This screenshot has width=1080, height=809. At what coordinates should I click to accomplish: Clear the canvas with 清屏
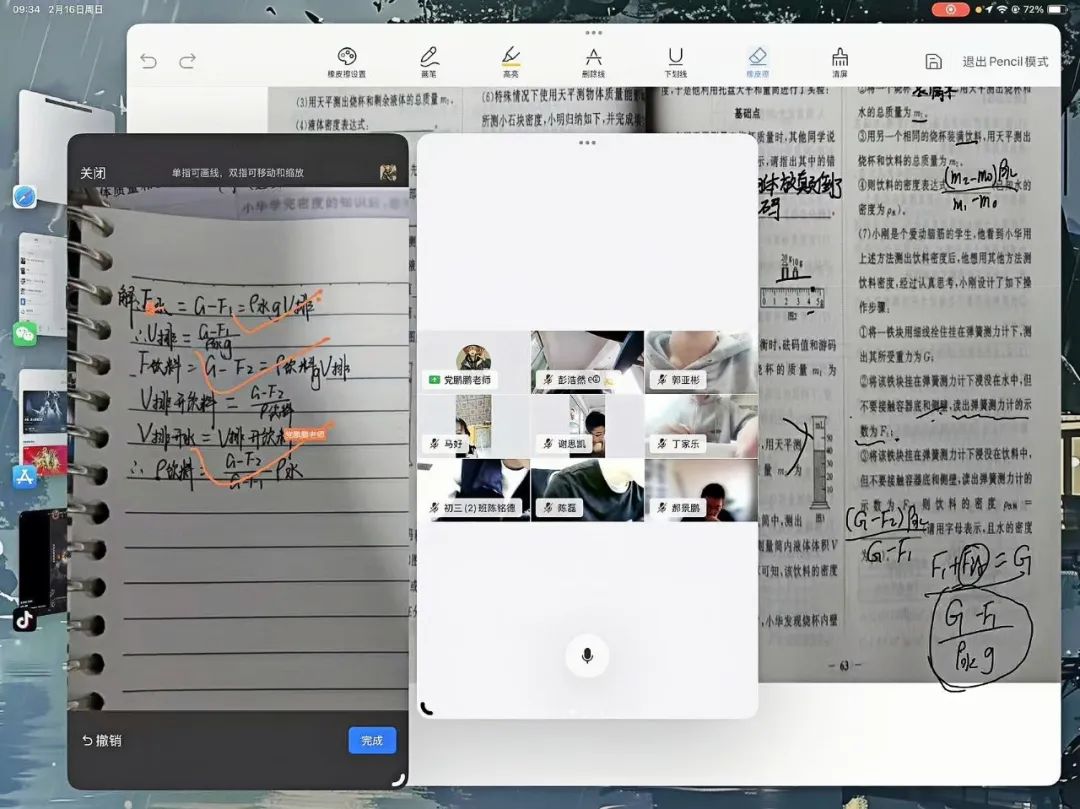[x=840, y=62]
